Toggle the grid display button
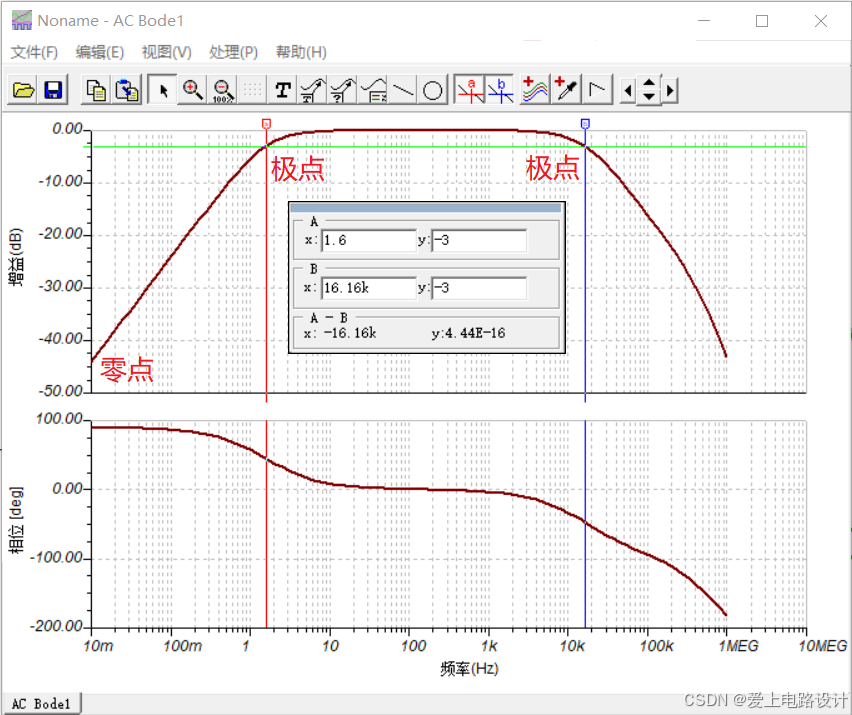This screenshot has height=715, width=852. [x=253, y=91]
